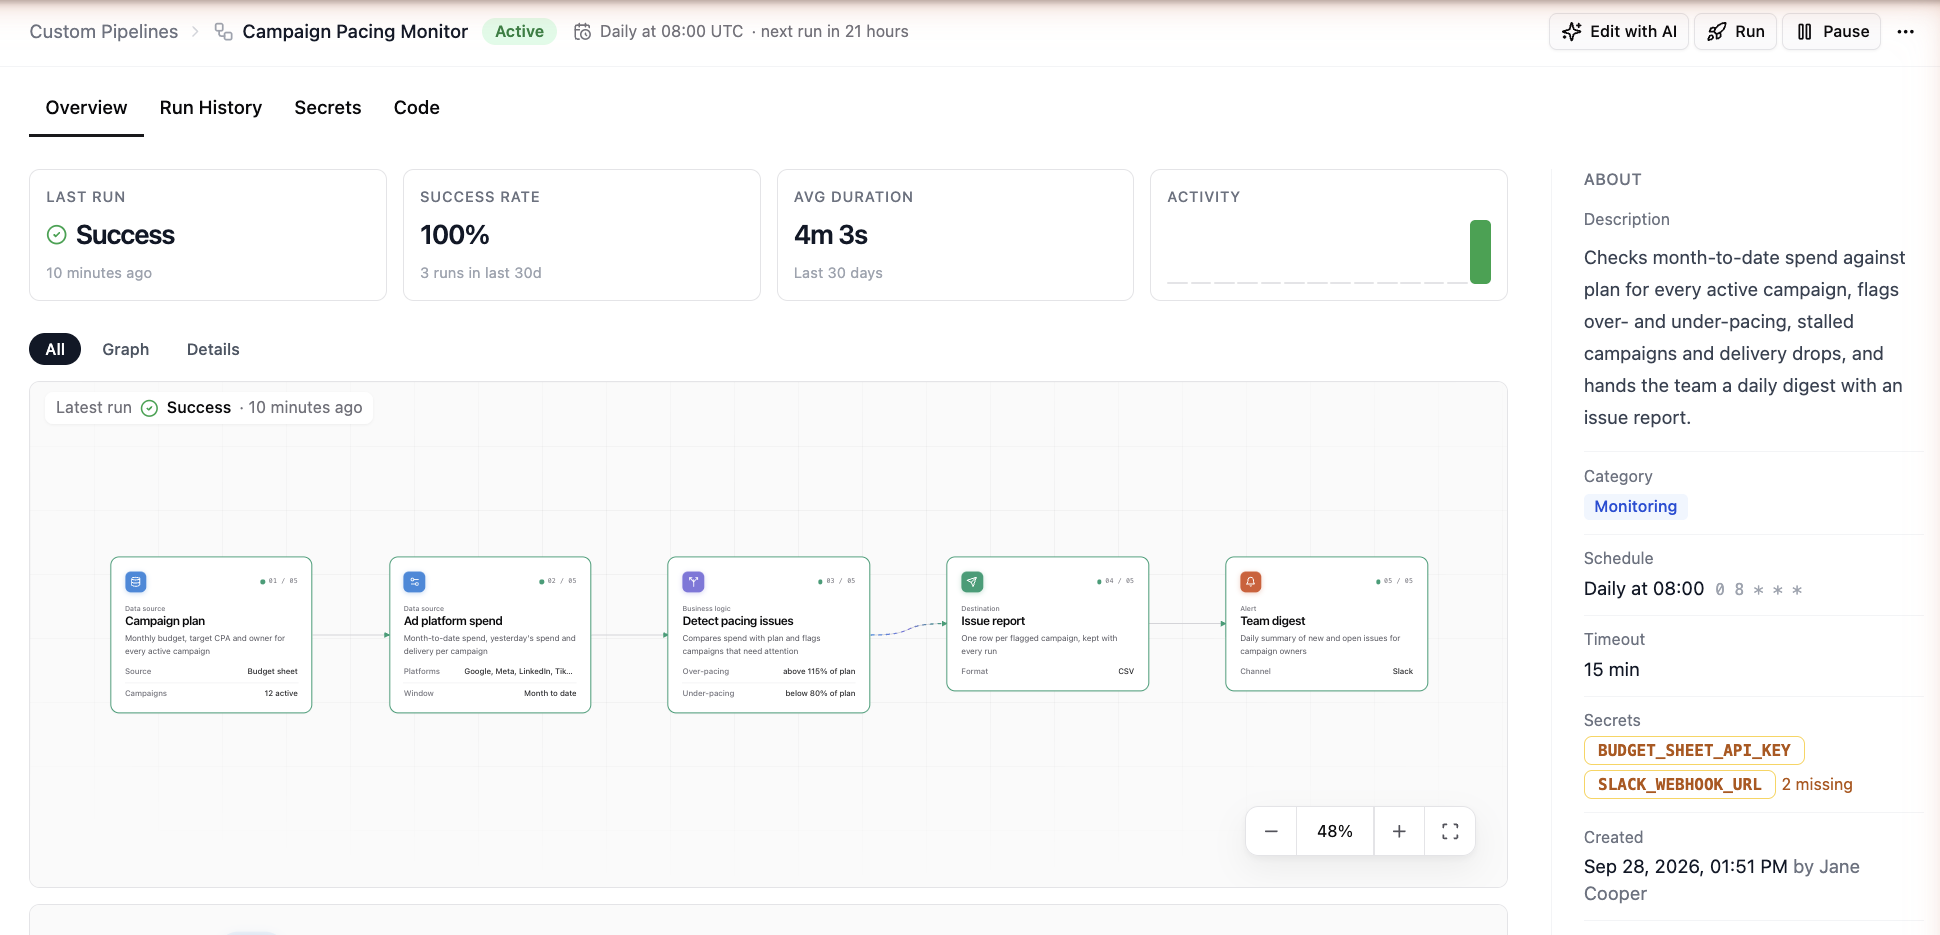Click the Edit with AI button
The height and width of the screenshot is (935, 1940).
click(1619, 32)
